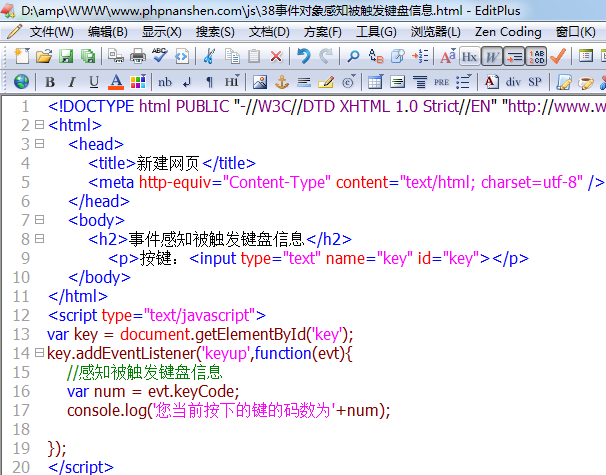The width and height of the screenshot is (606, 475).
Task: Insert div tag button
Action: point(513,82)
